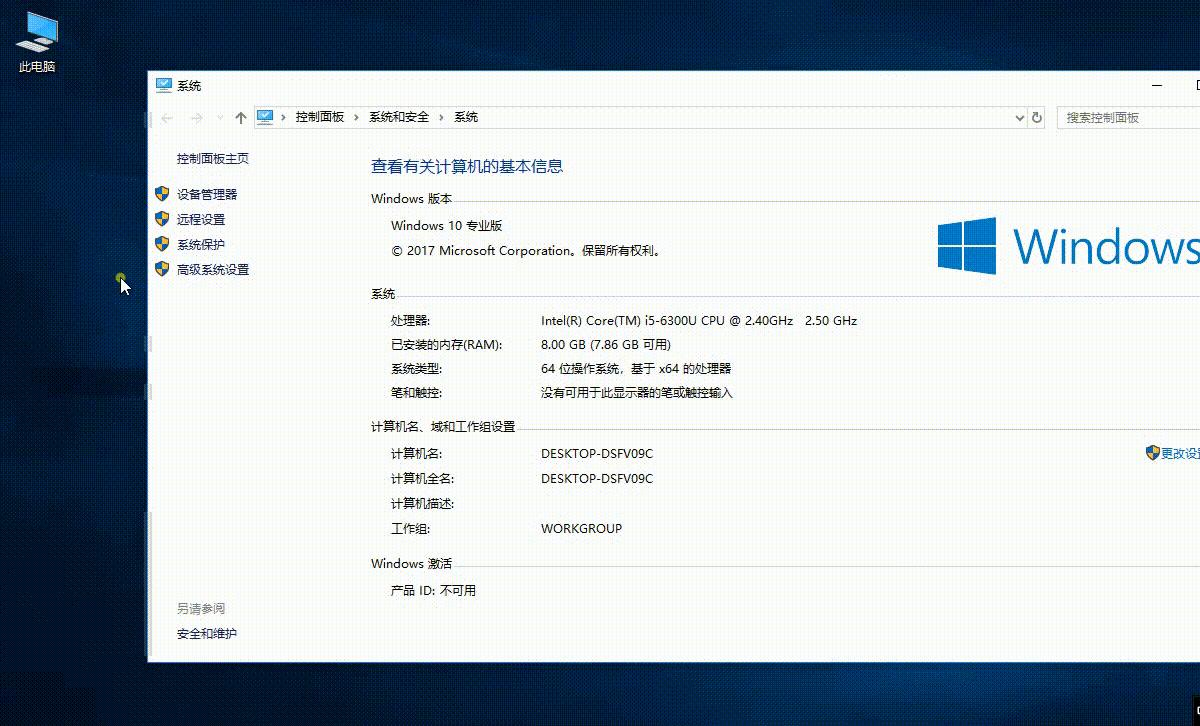1200x726 pixels.
Task: Click the up arrow to go to parent folder
Action: click(240, 117)
